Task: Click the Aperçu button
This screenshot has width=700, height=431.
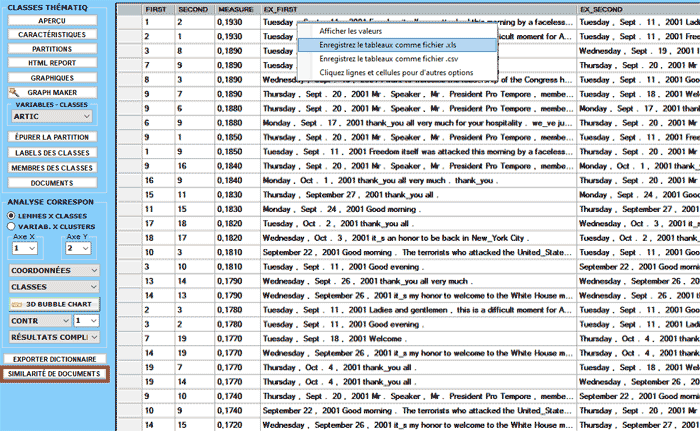Action: 52,21
